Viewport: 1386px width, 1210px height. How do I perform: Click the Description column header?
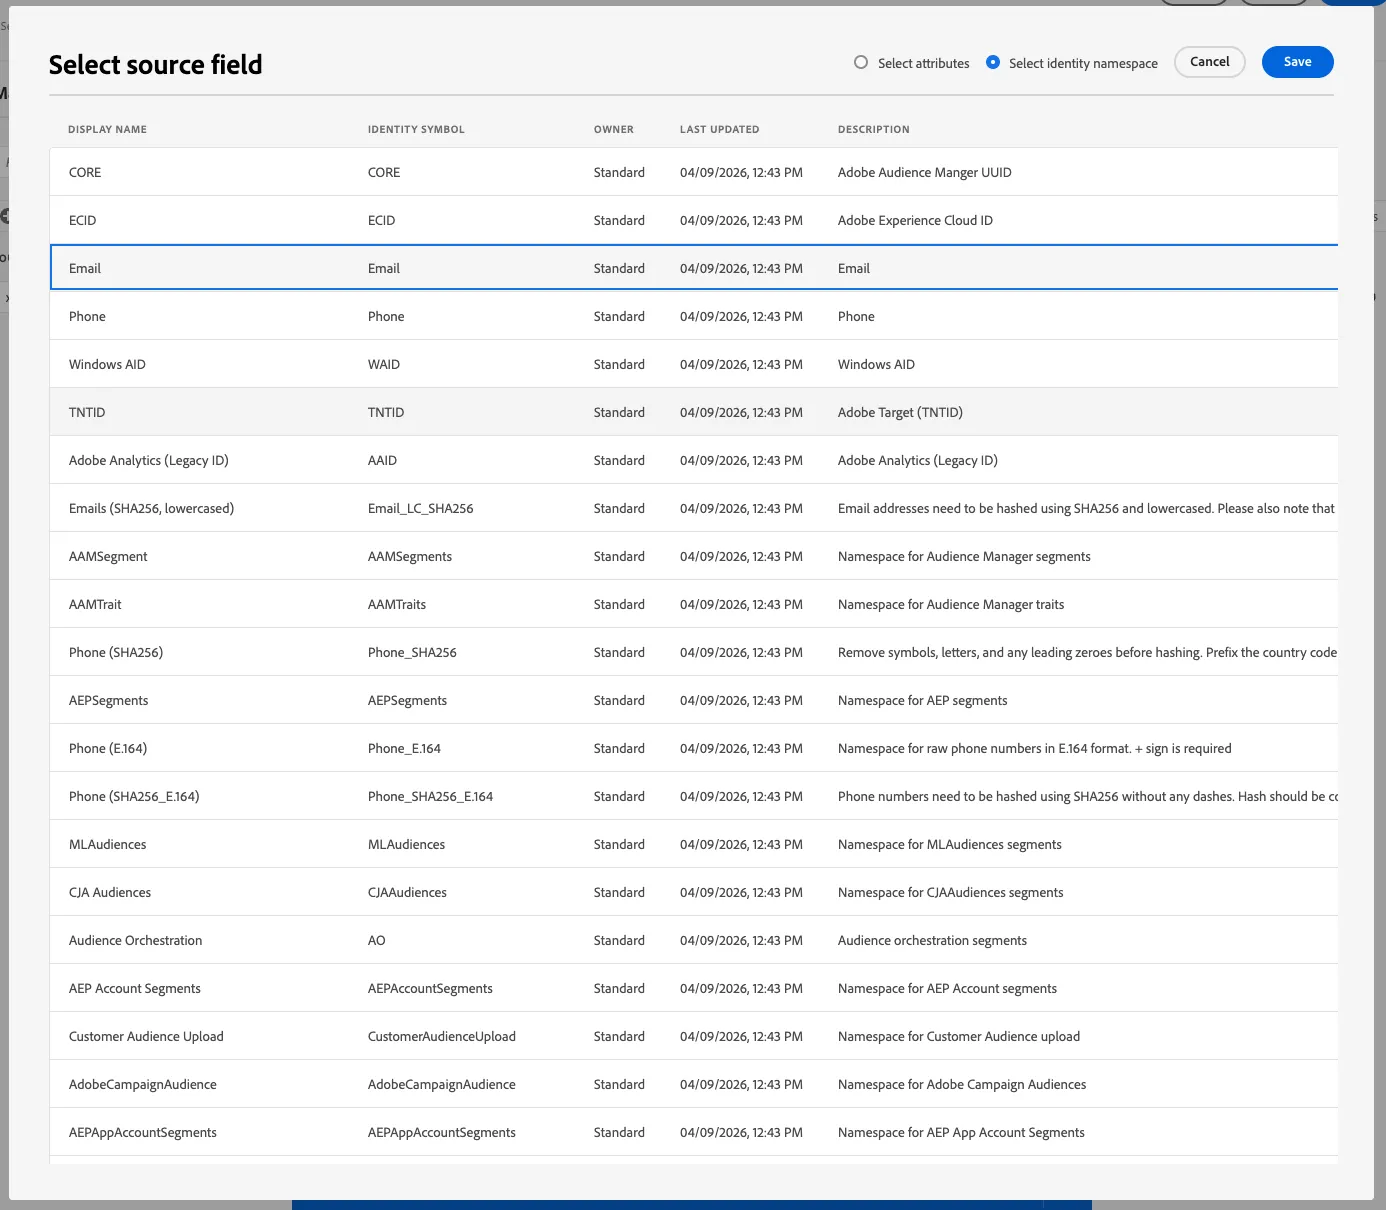[x=874, y=129]
